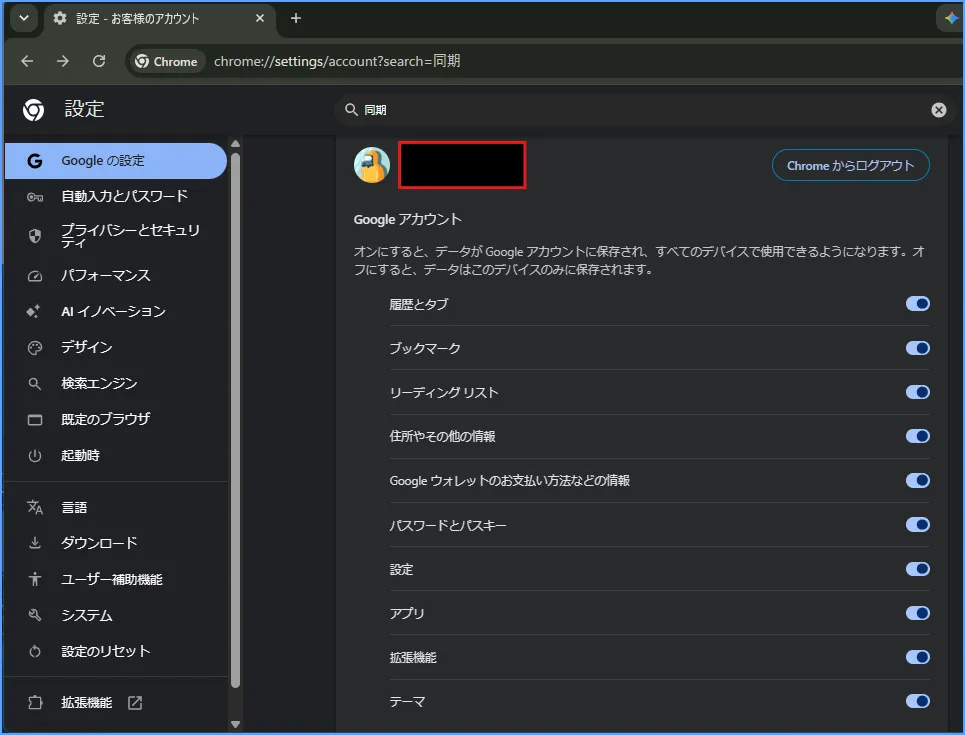
Task: Click the palette design icon
Action: 35,348
